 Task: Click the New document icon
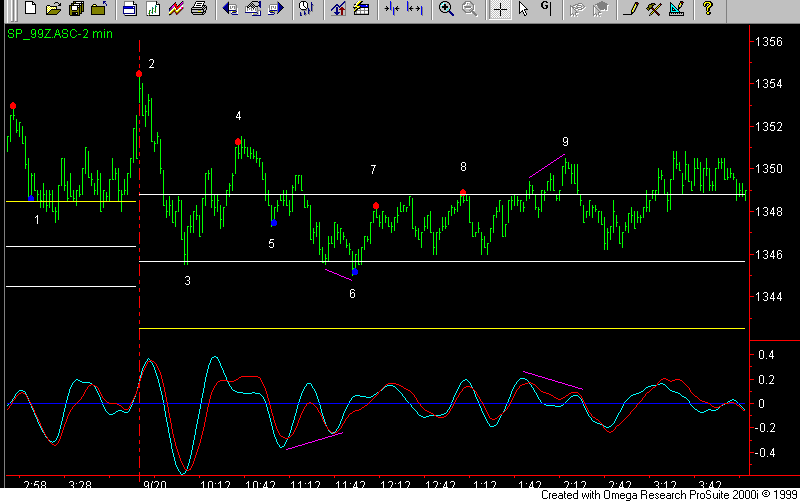click(30, 9)
